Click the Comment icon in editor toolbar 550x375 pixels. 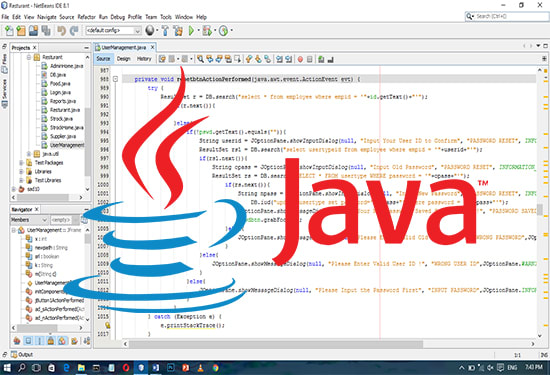tap(321, 59)
